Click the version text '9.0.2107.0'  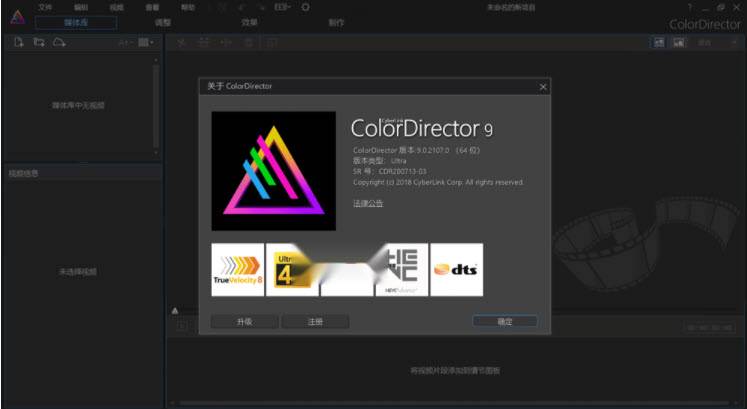(x=433, y=150)
